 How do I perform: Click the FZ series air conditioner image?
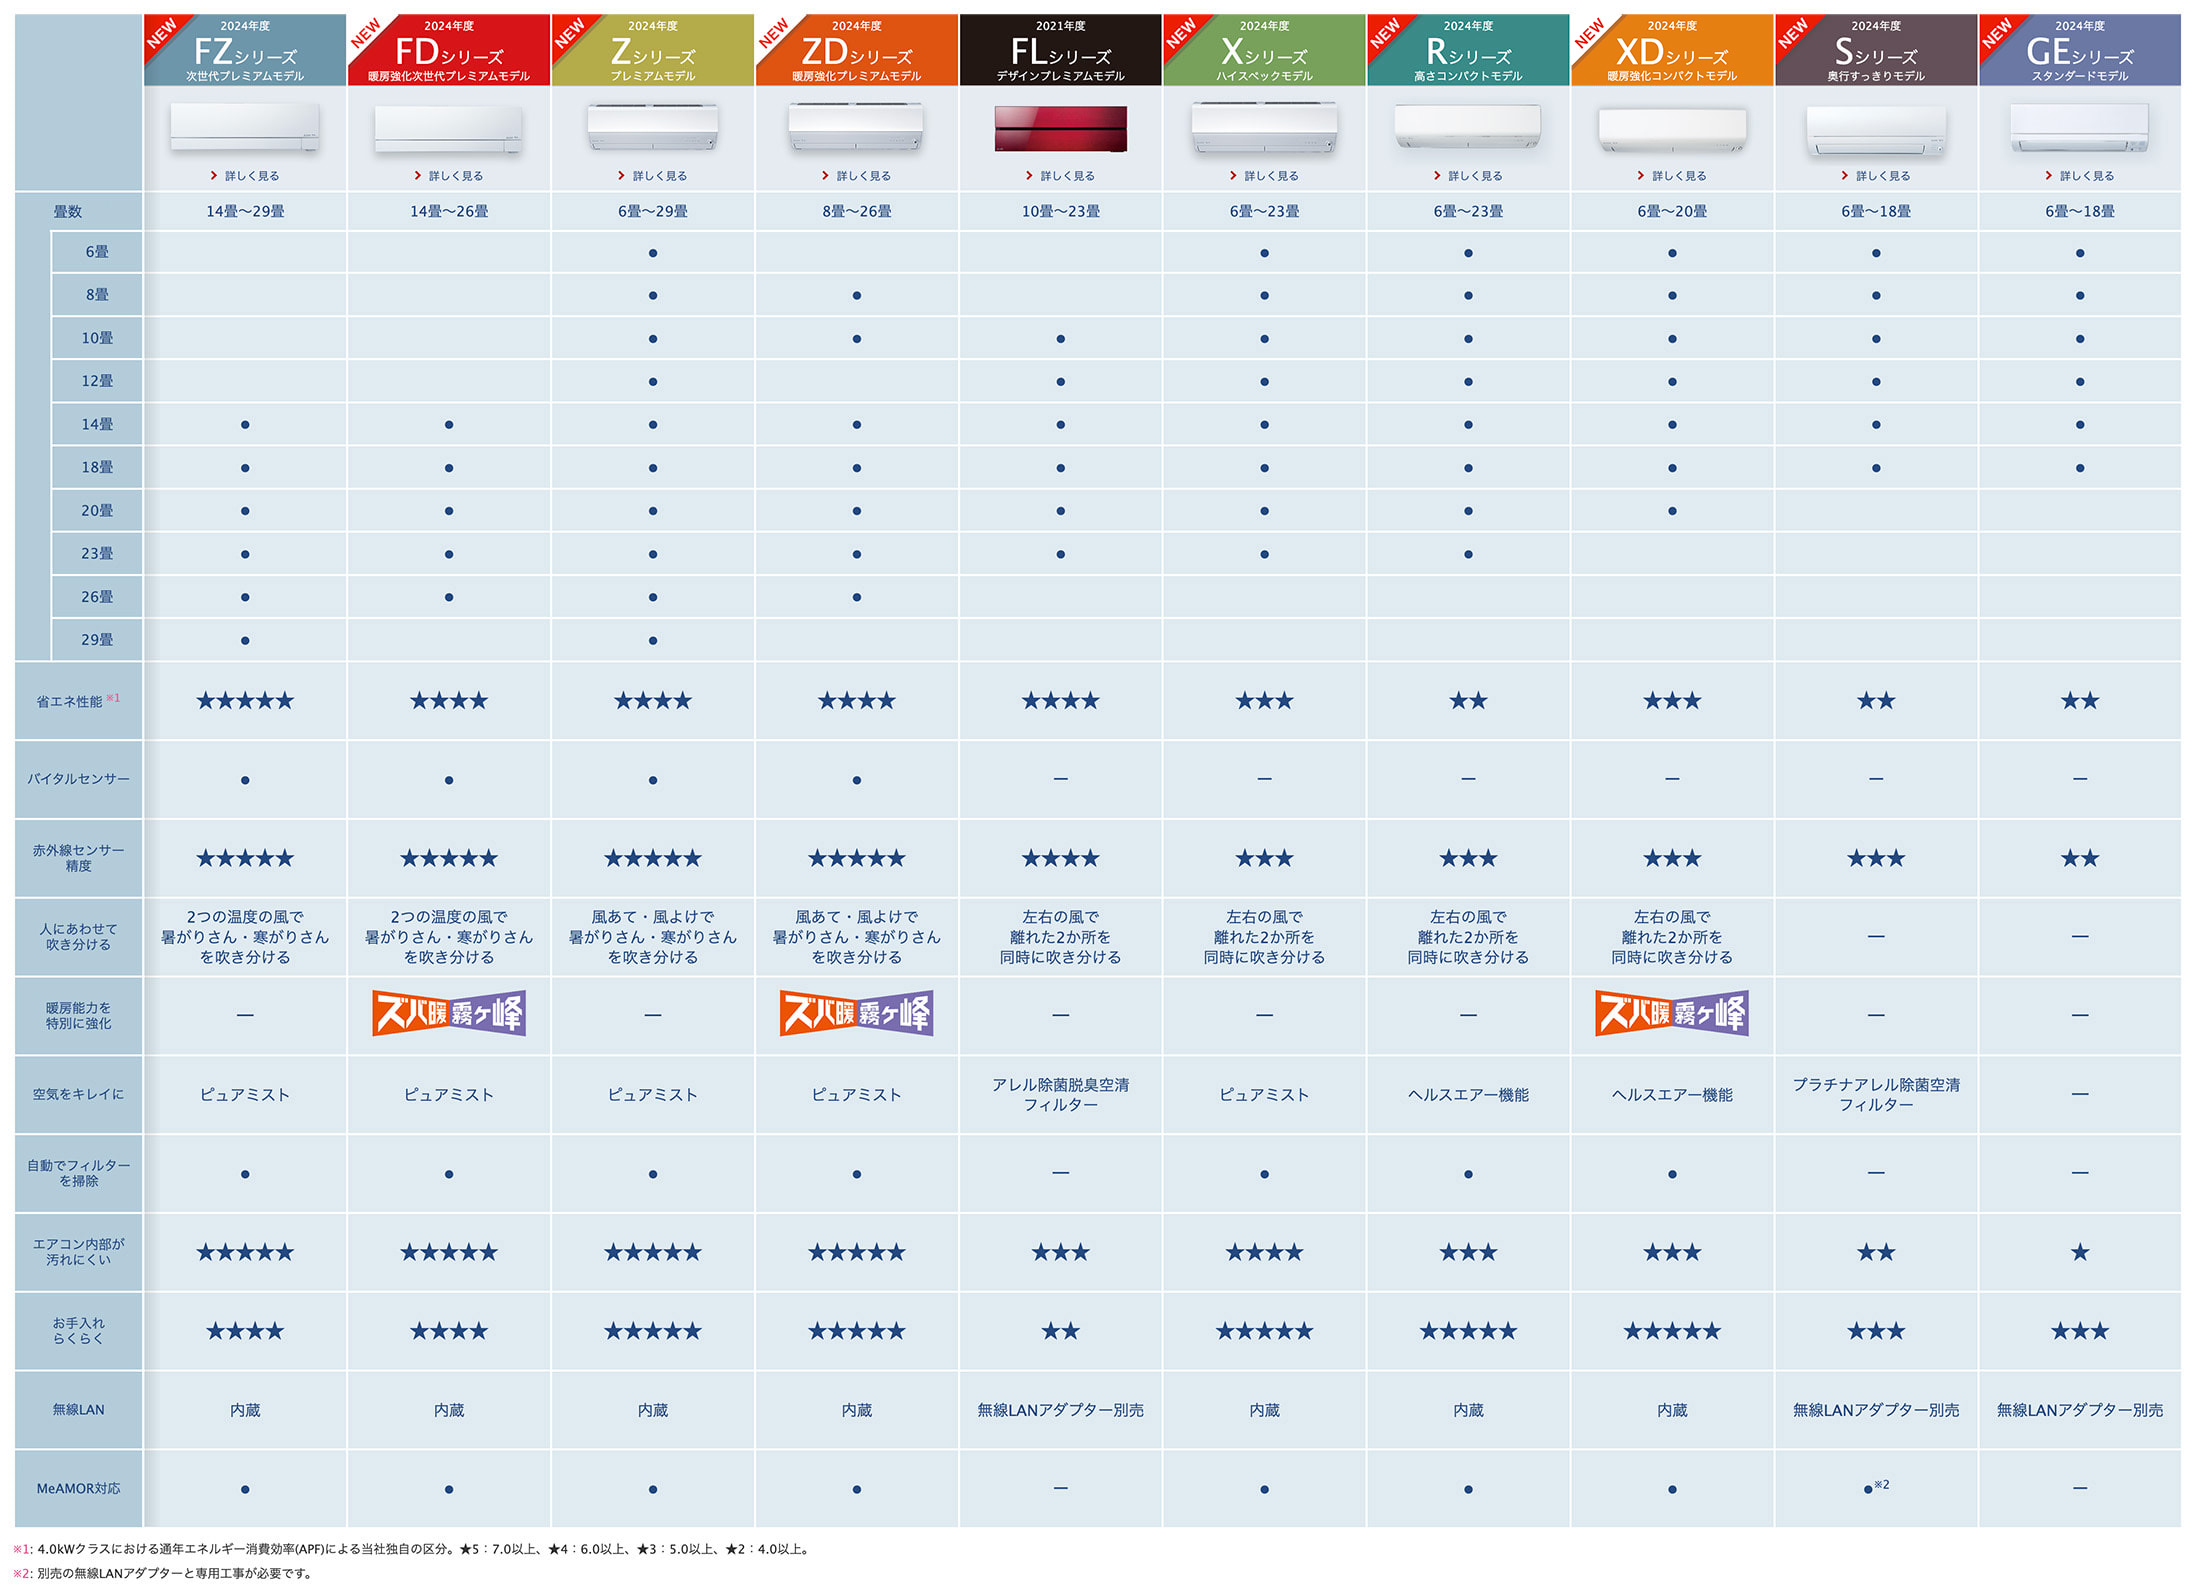coord(245,127)
